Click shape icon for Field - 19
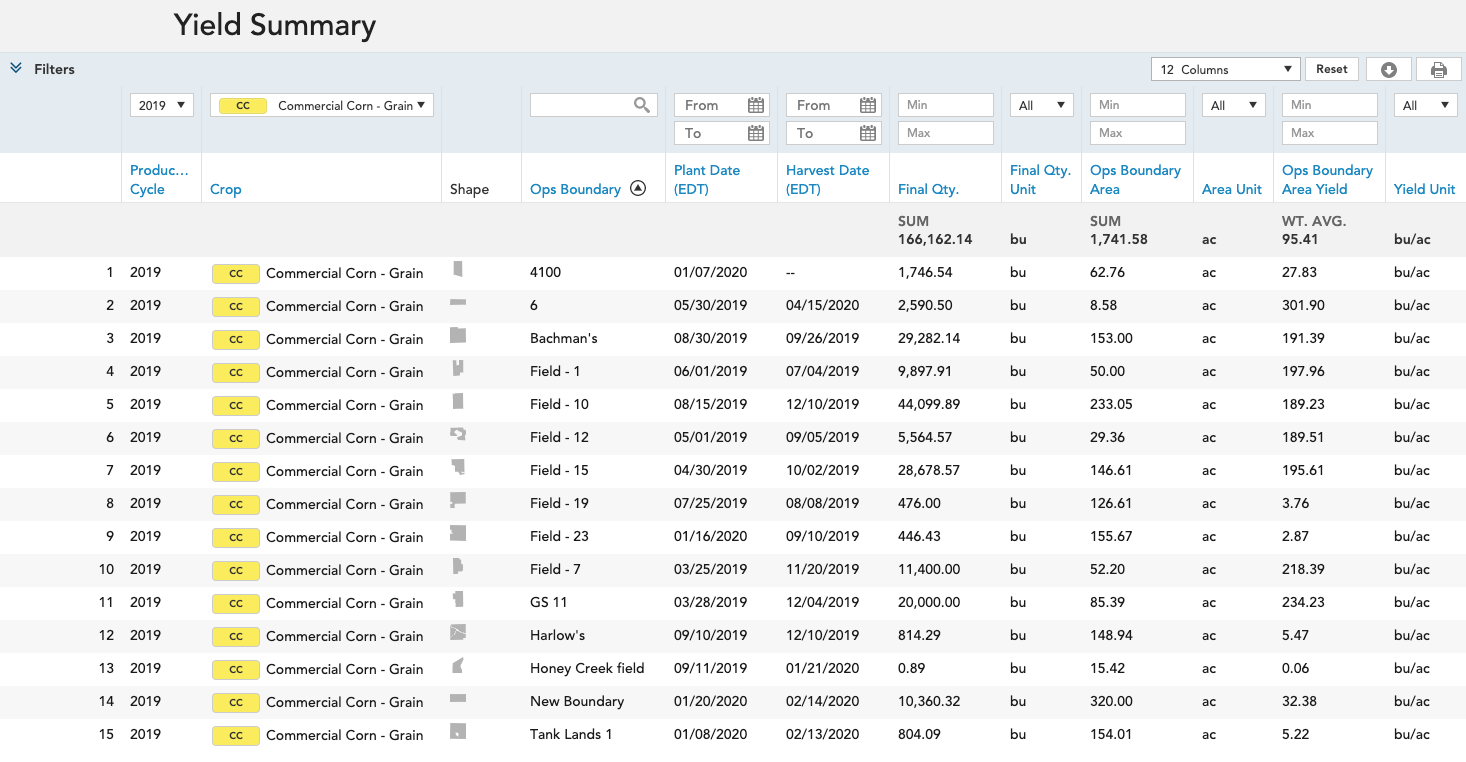1466x762 pixels. pyautogui.click(x=458, y=500)
